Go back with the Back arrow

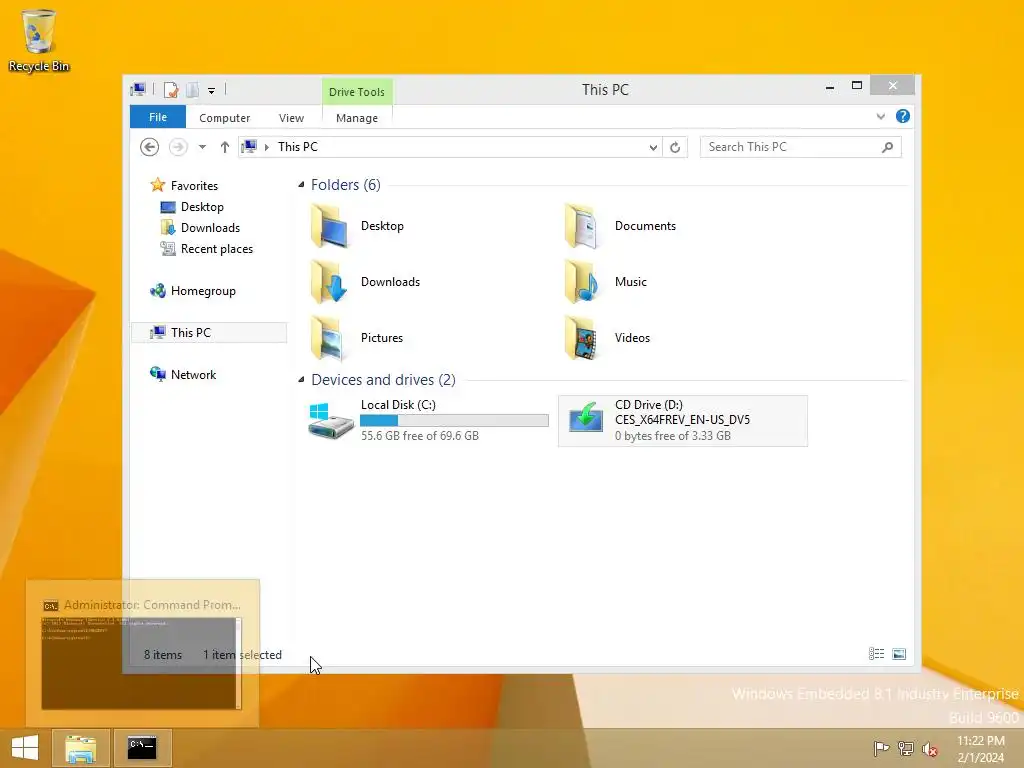[150, 147]
